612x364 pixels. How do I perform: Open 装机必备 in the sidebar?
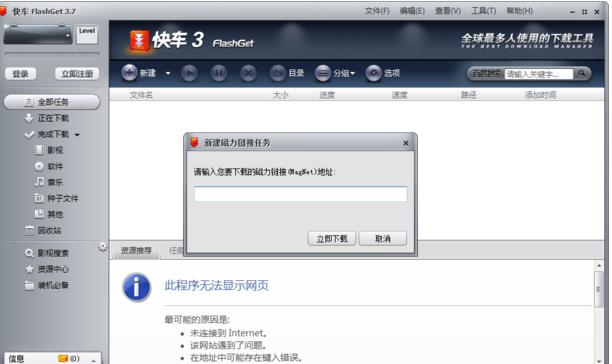coord(53,285)
